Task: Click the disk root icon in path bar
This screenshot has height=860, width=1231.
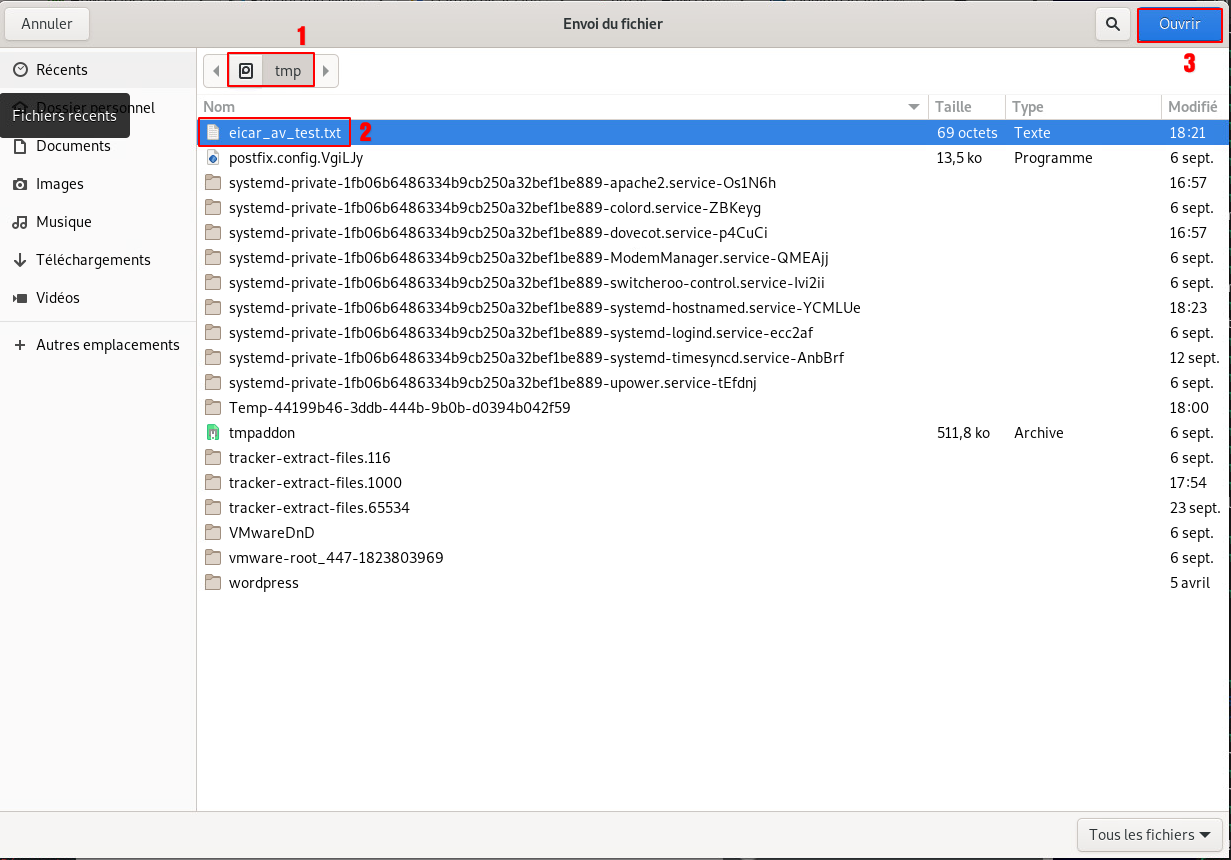Action: click(246, 71)
